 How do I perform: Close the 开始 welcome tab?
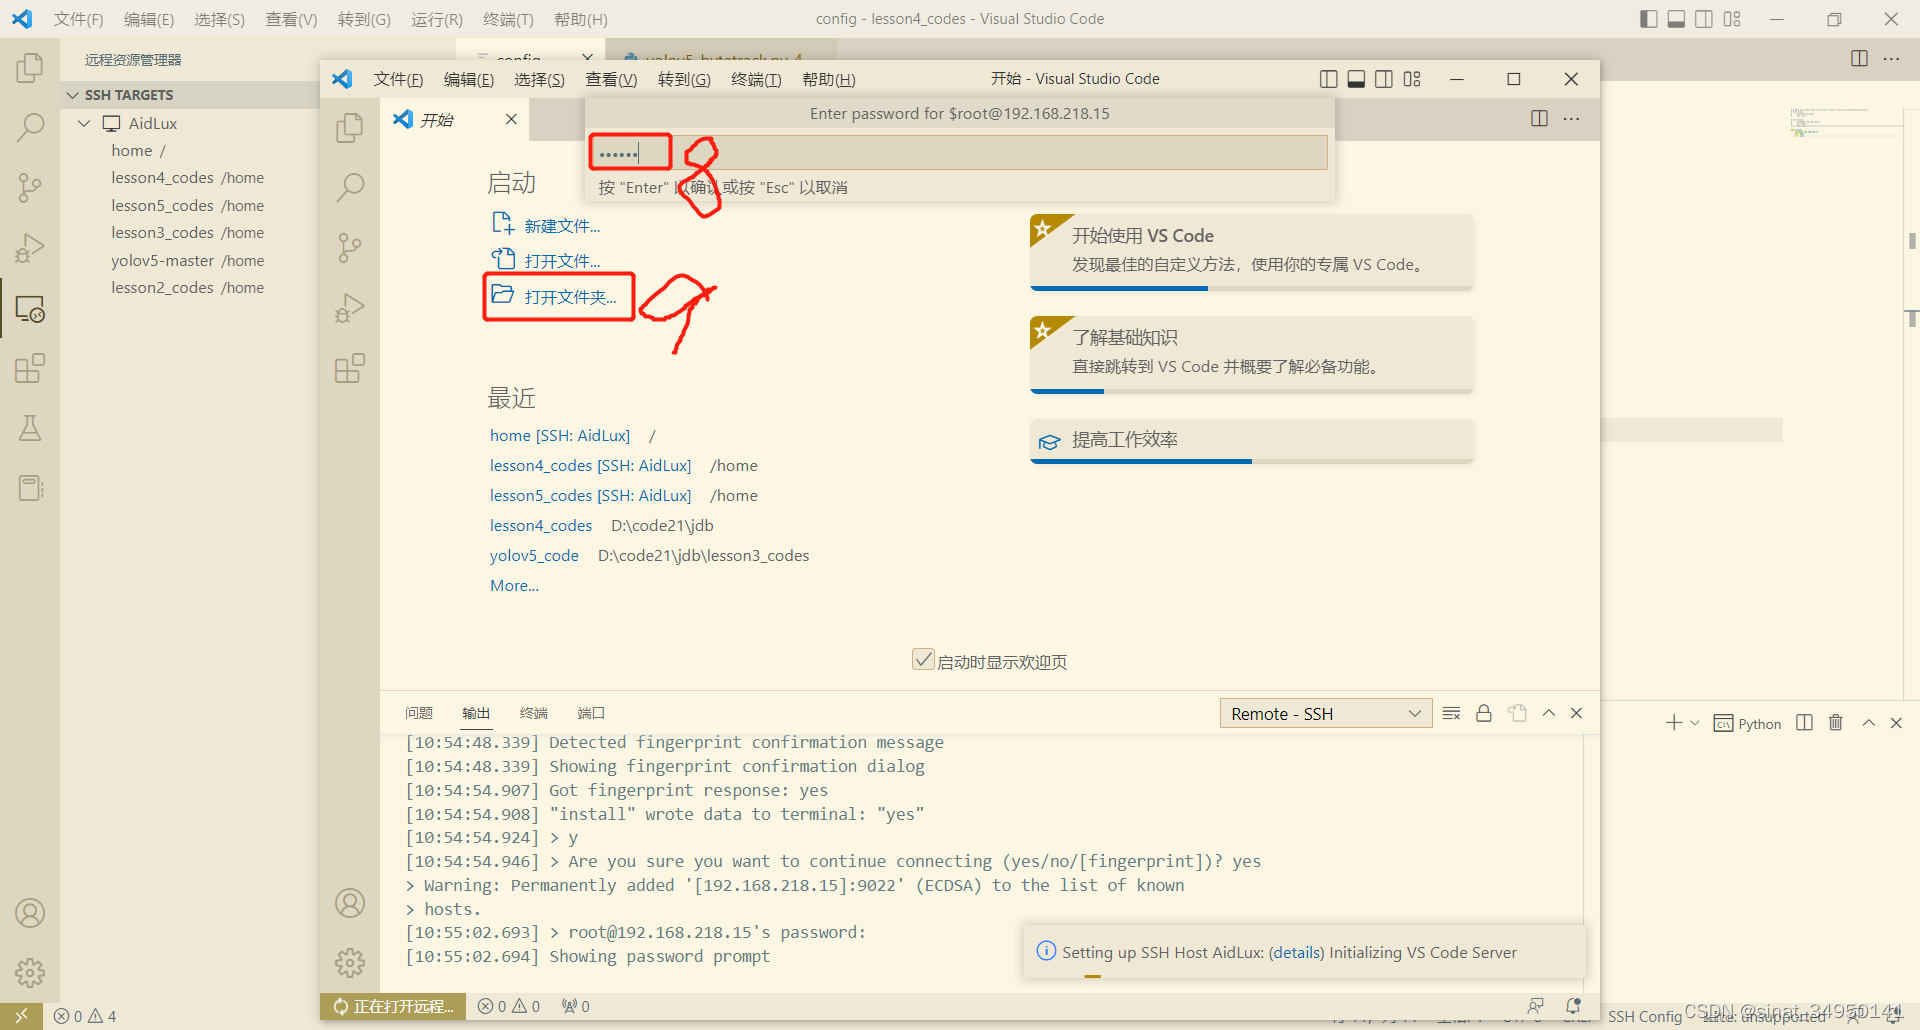(x=511, y=119)
